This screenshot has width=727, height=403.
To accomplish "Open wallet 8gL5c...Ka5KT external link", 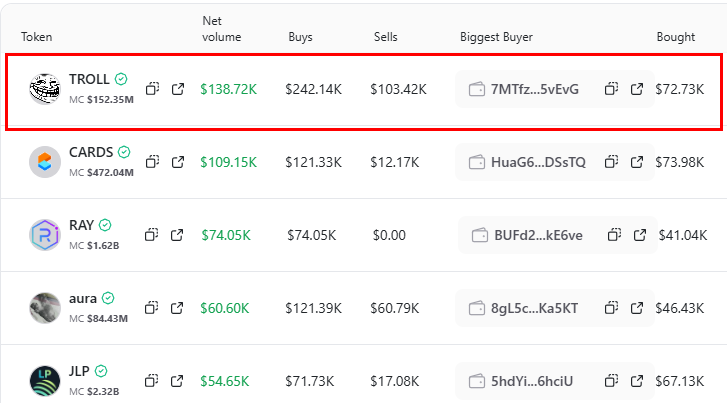I will coord(637,307).
